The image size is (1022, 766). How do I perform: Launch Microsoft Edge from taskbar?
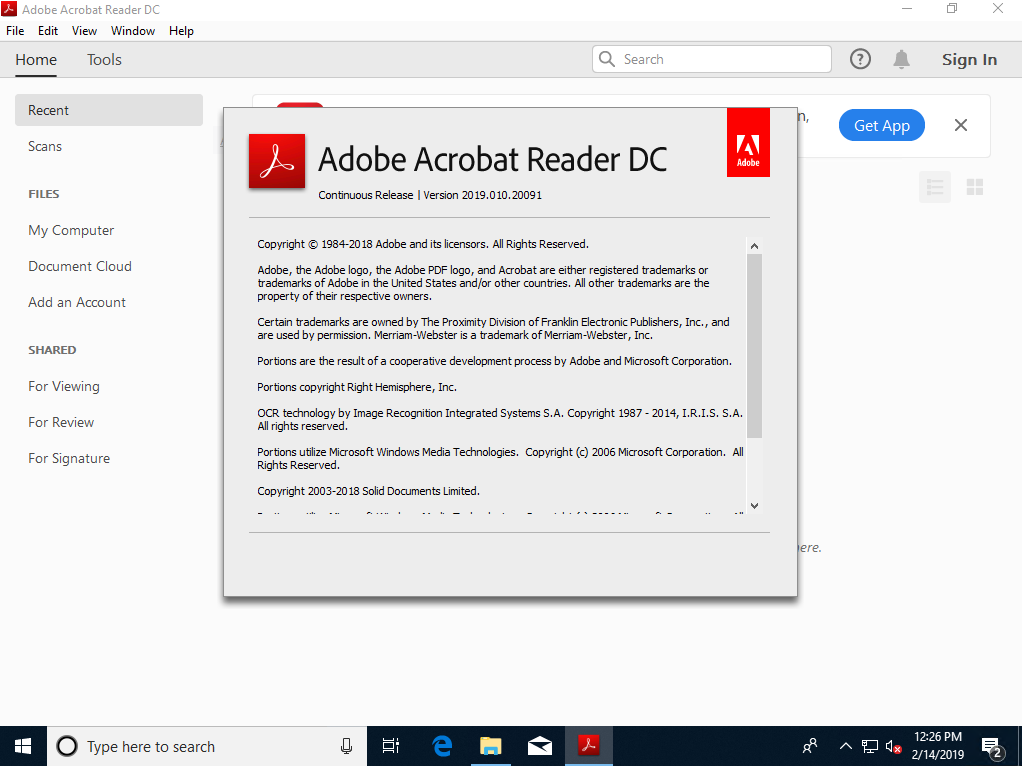point(441,746)
